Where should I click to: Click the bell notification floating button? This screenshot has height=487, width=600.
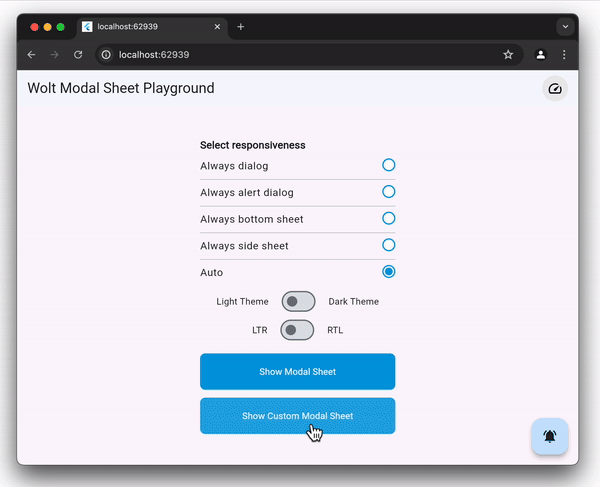click(549, 436)
